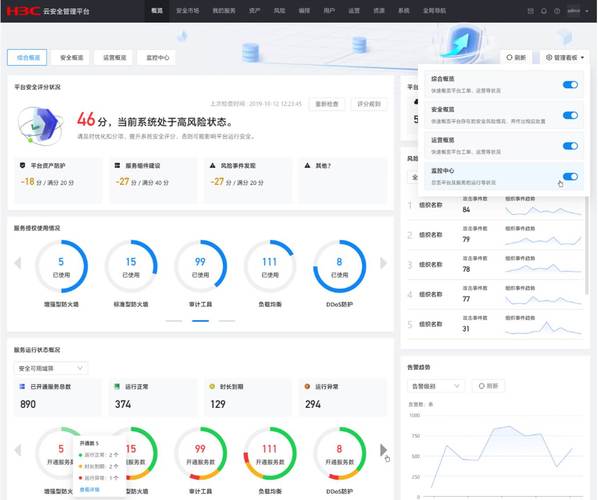Click the stack icon beside 服务组件建设
This screenshot has width=598, height=500.
[117, 165]
